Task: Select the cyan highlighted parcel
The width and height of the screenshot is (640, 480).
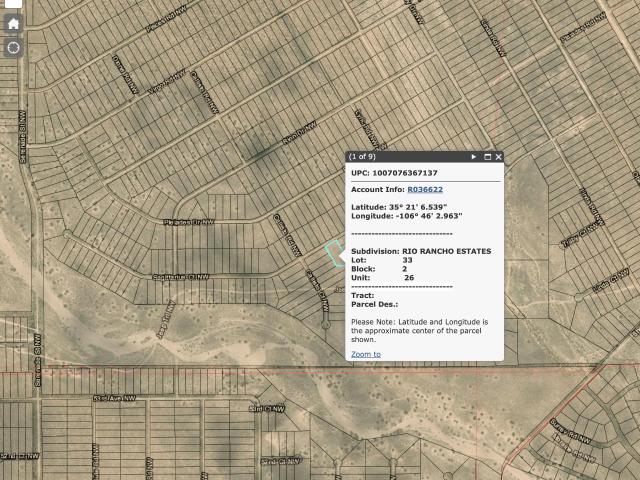Action: tap(334, 254)
